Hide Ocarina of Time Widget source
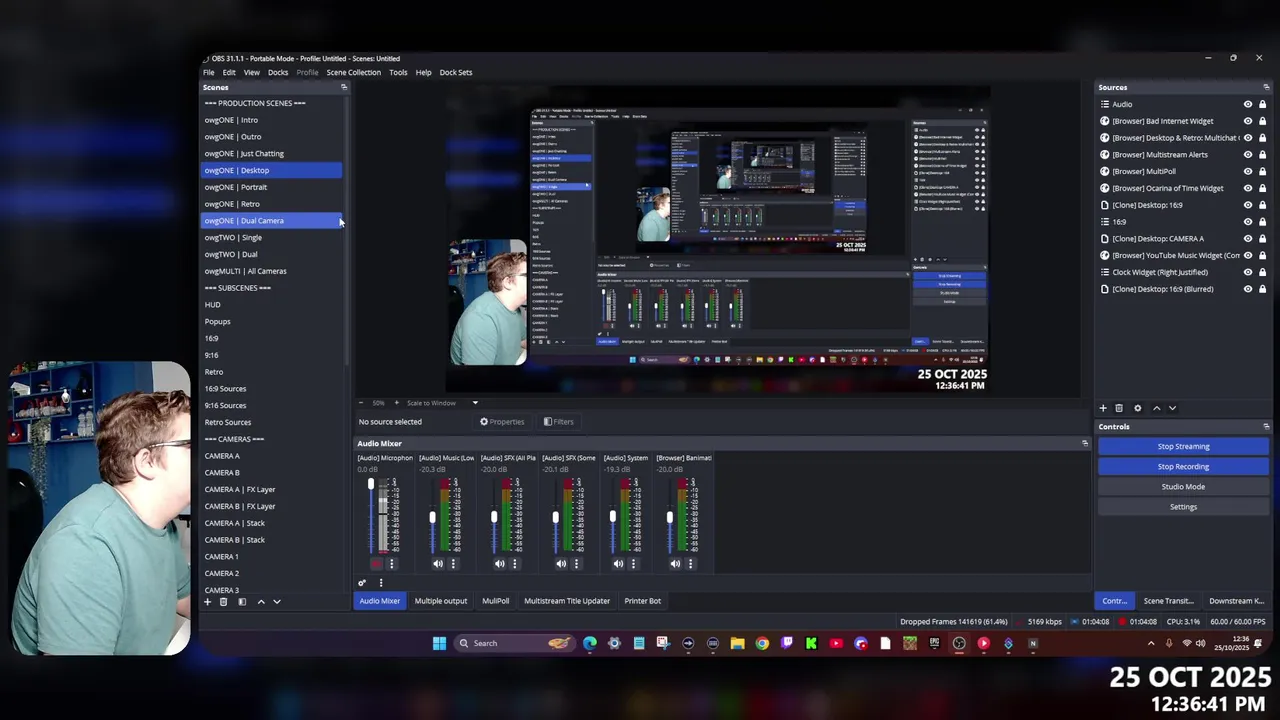 coord(1248,188)
